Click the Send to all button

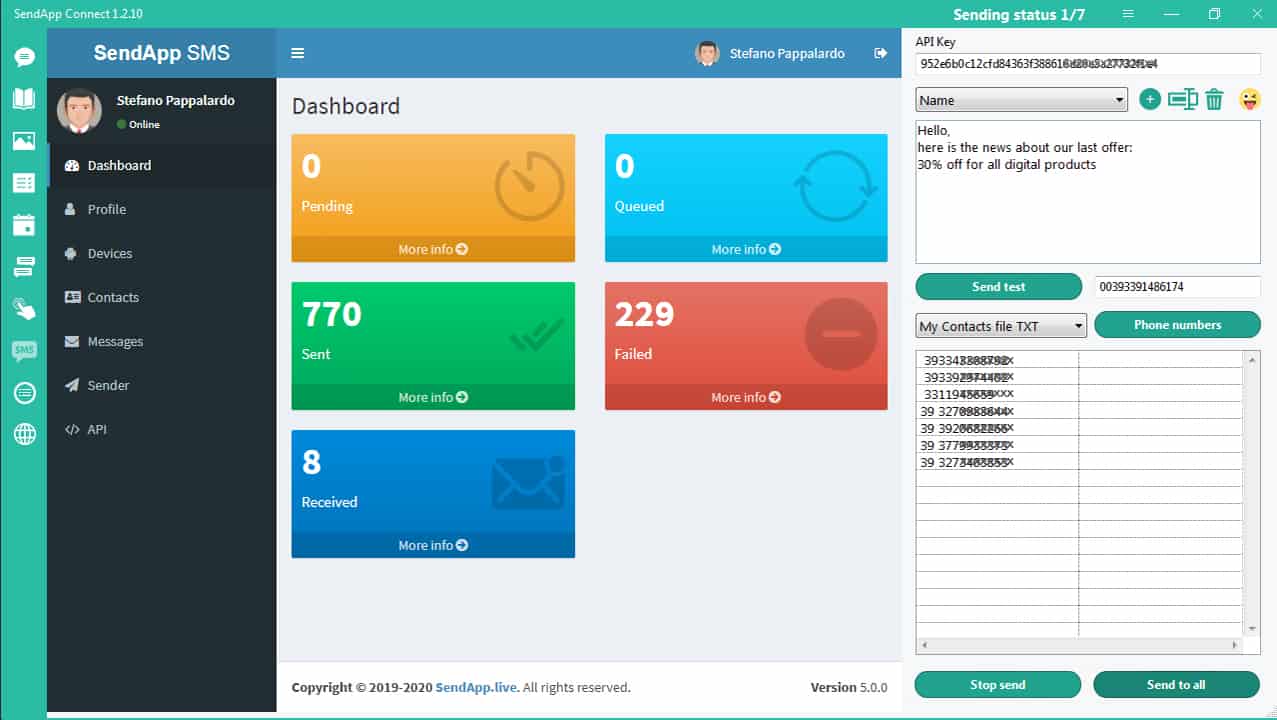(x=1176, y=685)
